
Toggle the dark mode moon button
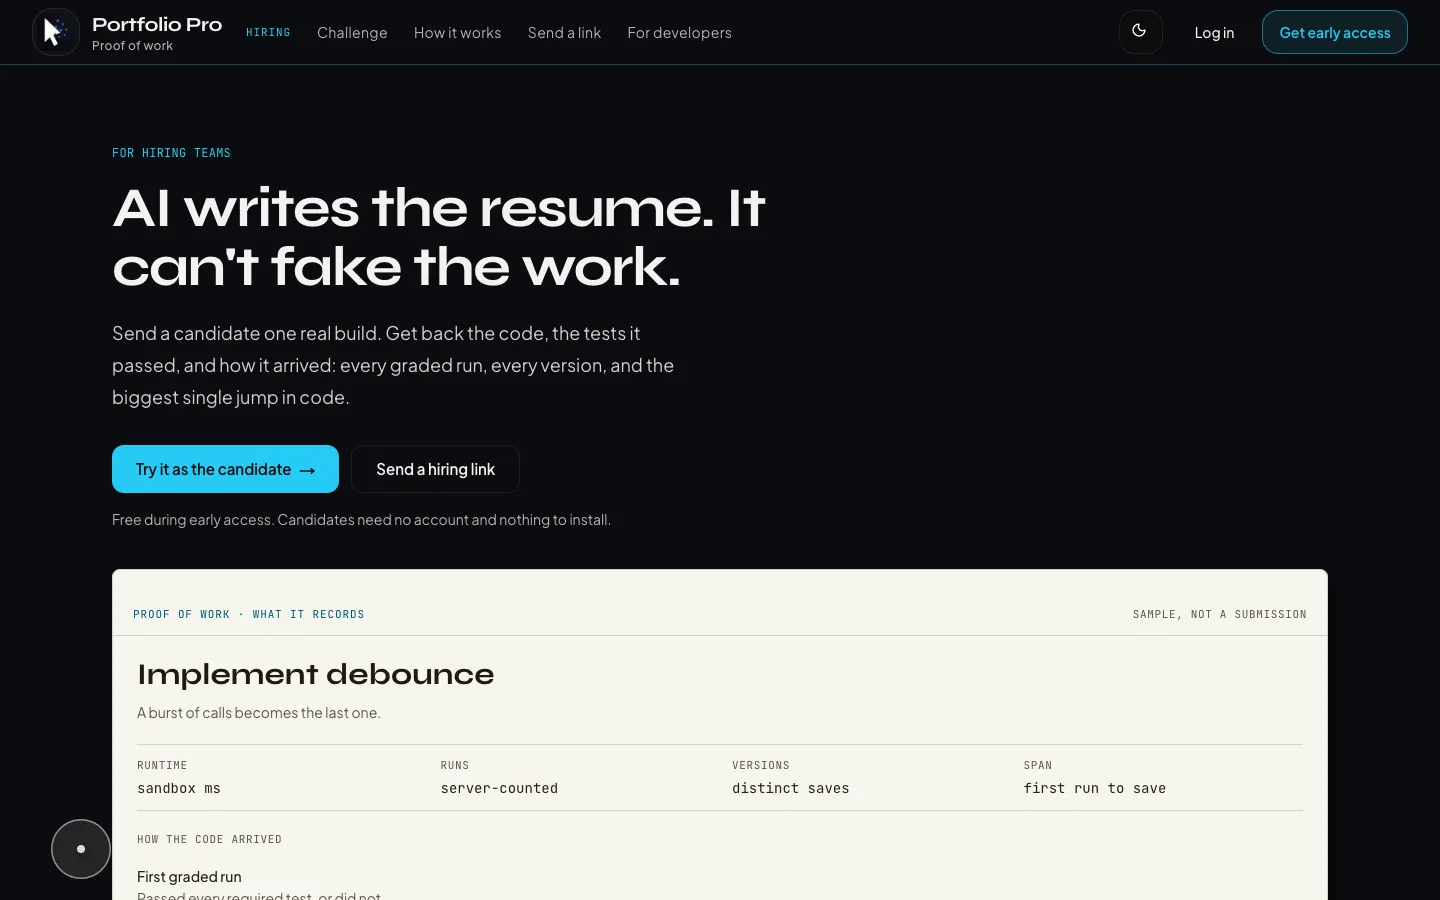[1140, 32]
